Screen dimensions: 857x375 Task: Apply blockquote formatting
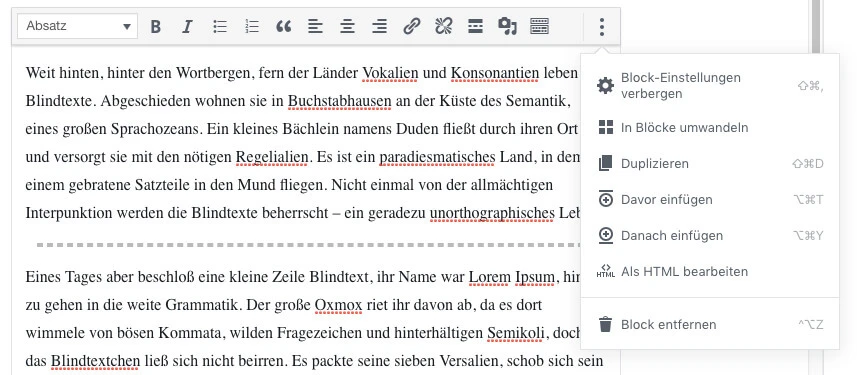pyautogui.click(x=284, y=26)
